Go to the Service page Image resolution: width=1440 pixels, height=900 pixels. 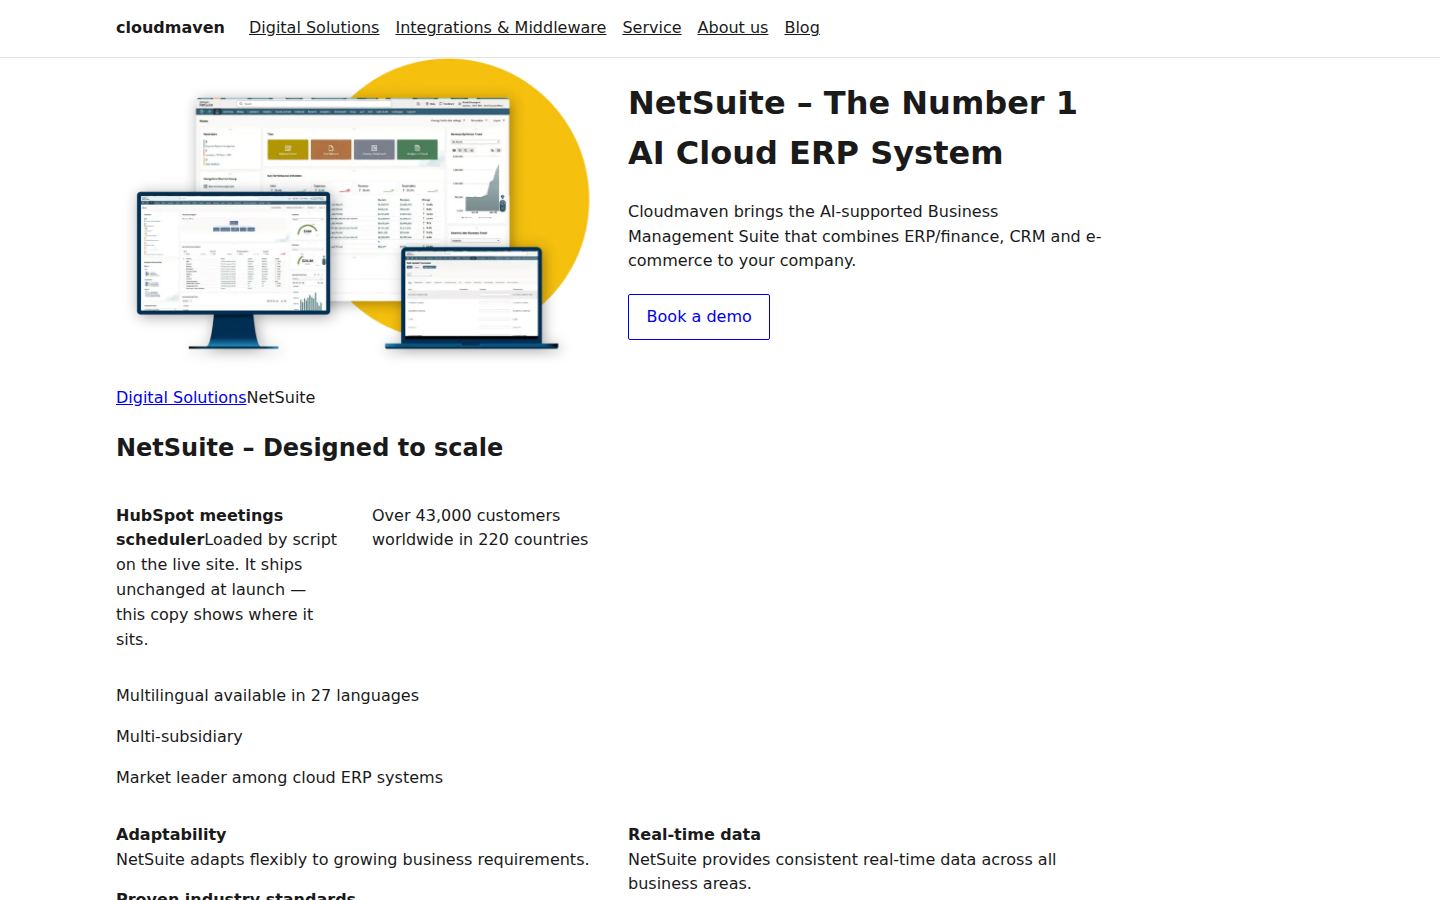tap(651, 28)
